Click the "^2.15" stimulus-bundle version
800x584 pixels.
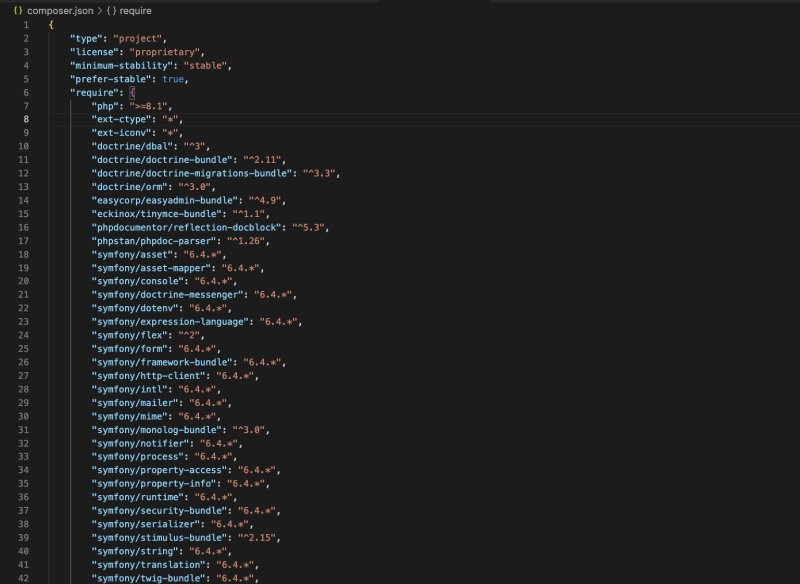257,538
